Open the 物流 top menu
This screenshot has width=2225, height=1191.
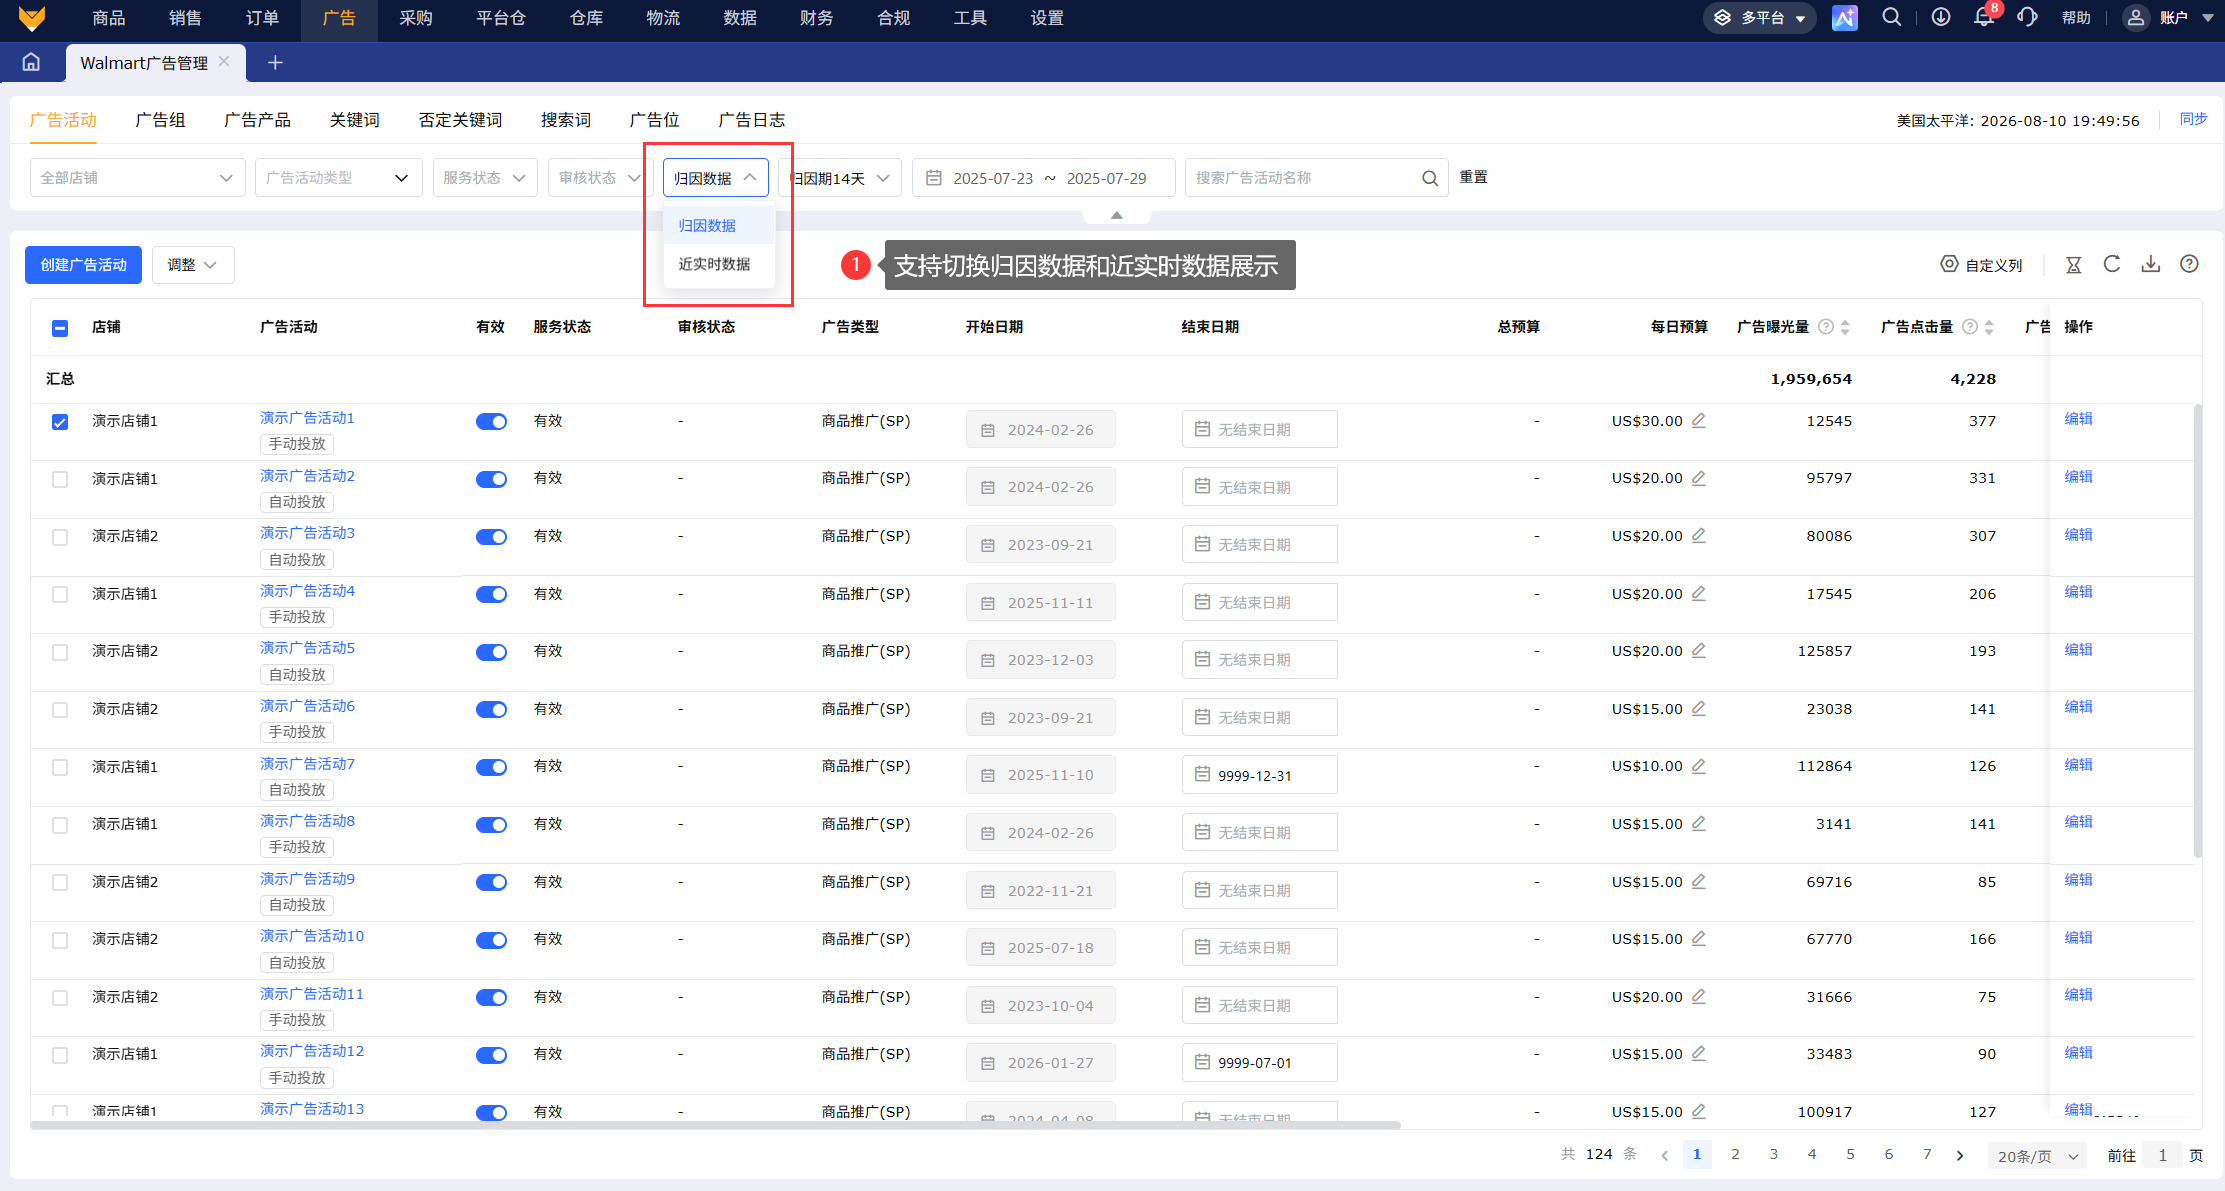663,18
